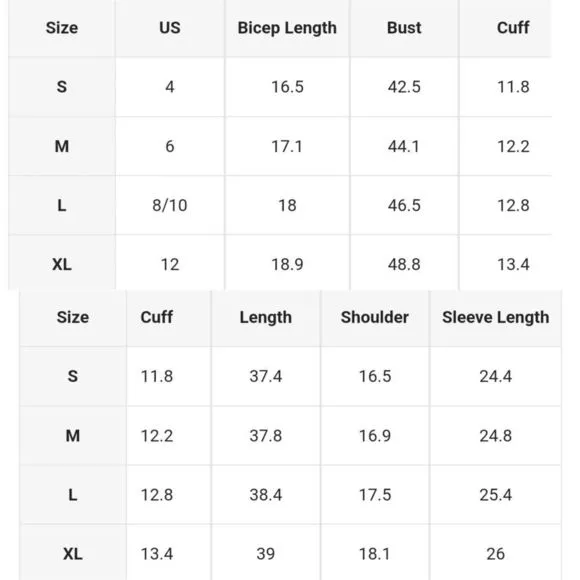This screenshot has width=580, height=580.
Task: Select the S row in top table
Action: (280, 87)
